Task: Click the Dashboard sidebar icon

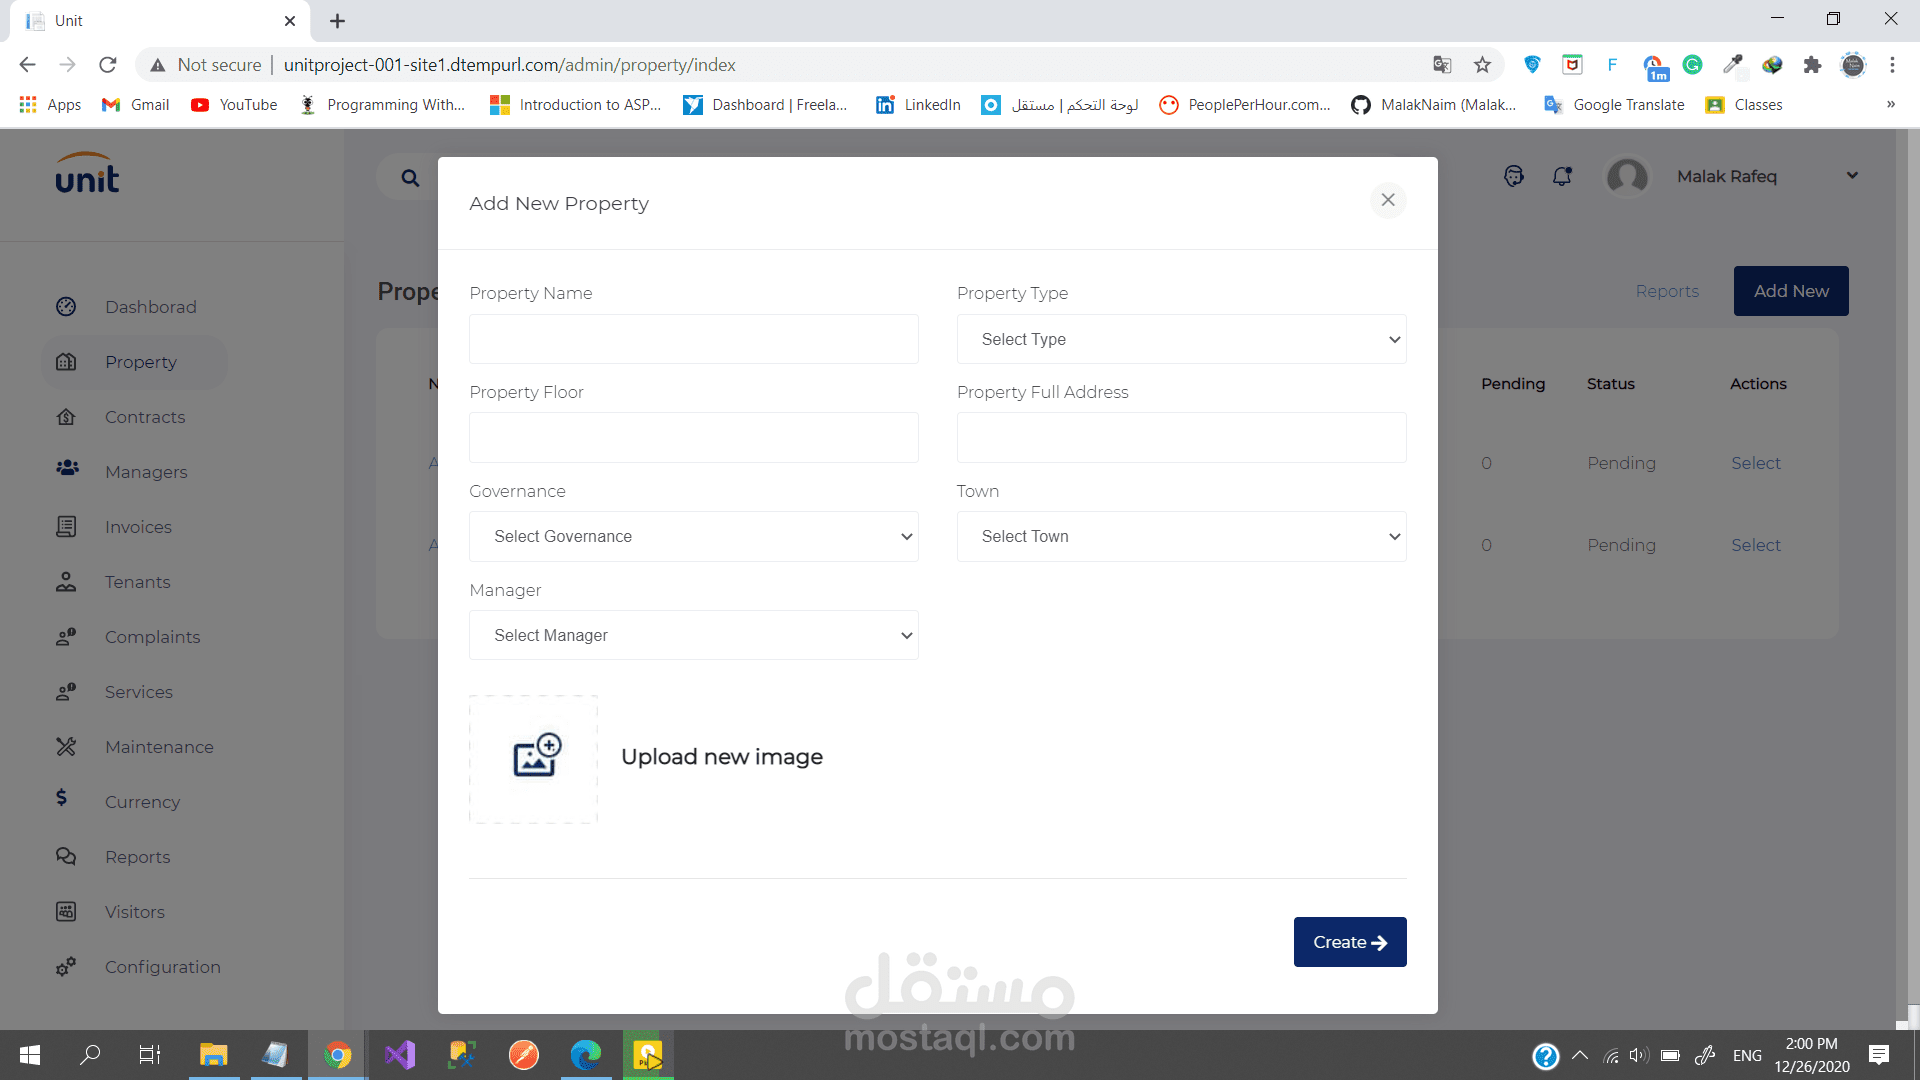Action: click(x=66, y=307)
